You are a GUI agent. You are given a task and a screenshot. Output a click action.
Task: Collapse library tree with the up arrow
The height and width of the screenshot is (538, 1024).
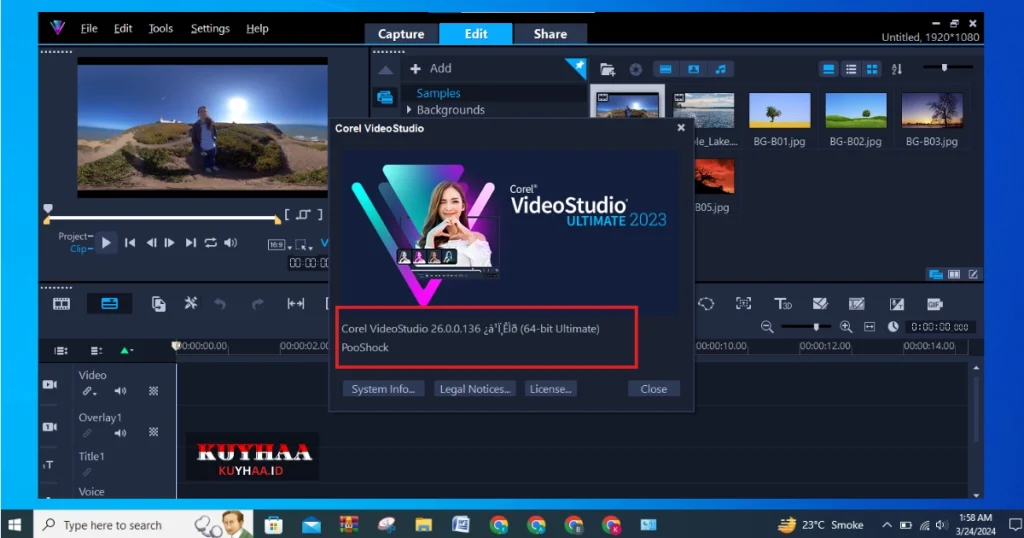386,70
